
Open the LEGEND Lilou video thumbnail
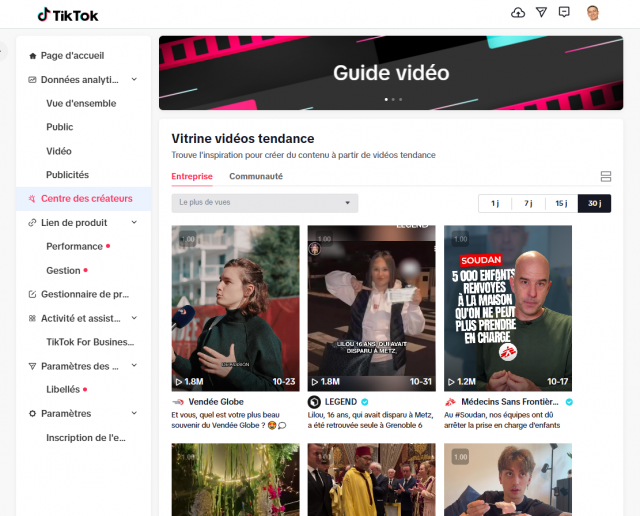click(x=371, y=308)
